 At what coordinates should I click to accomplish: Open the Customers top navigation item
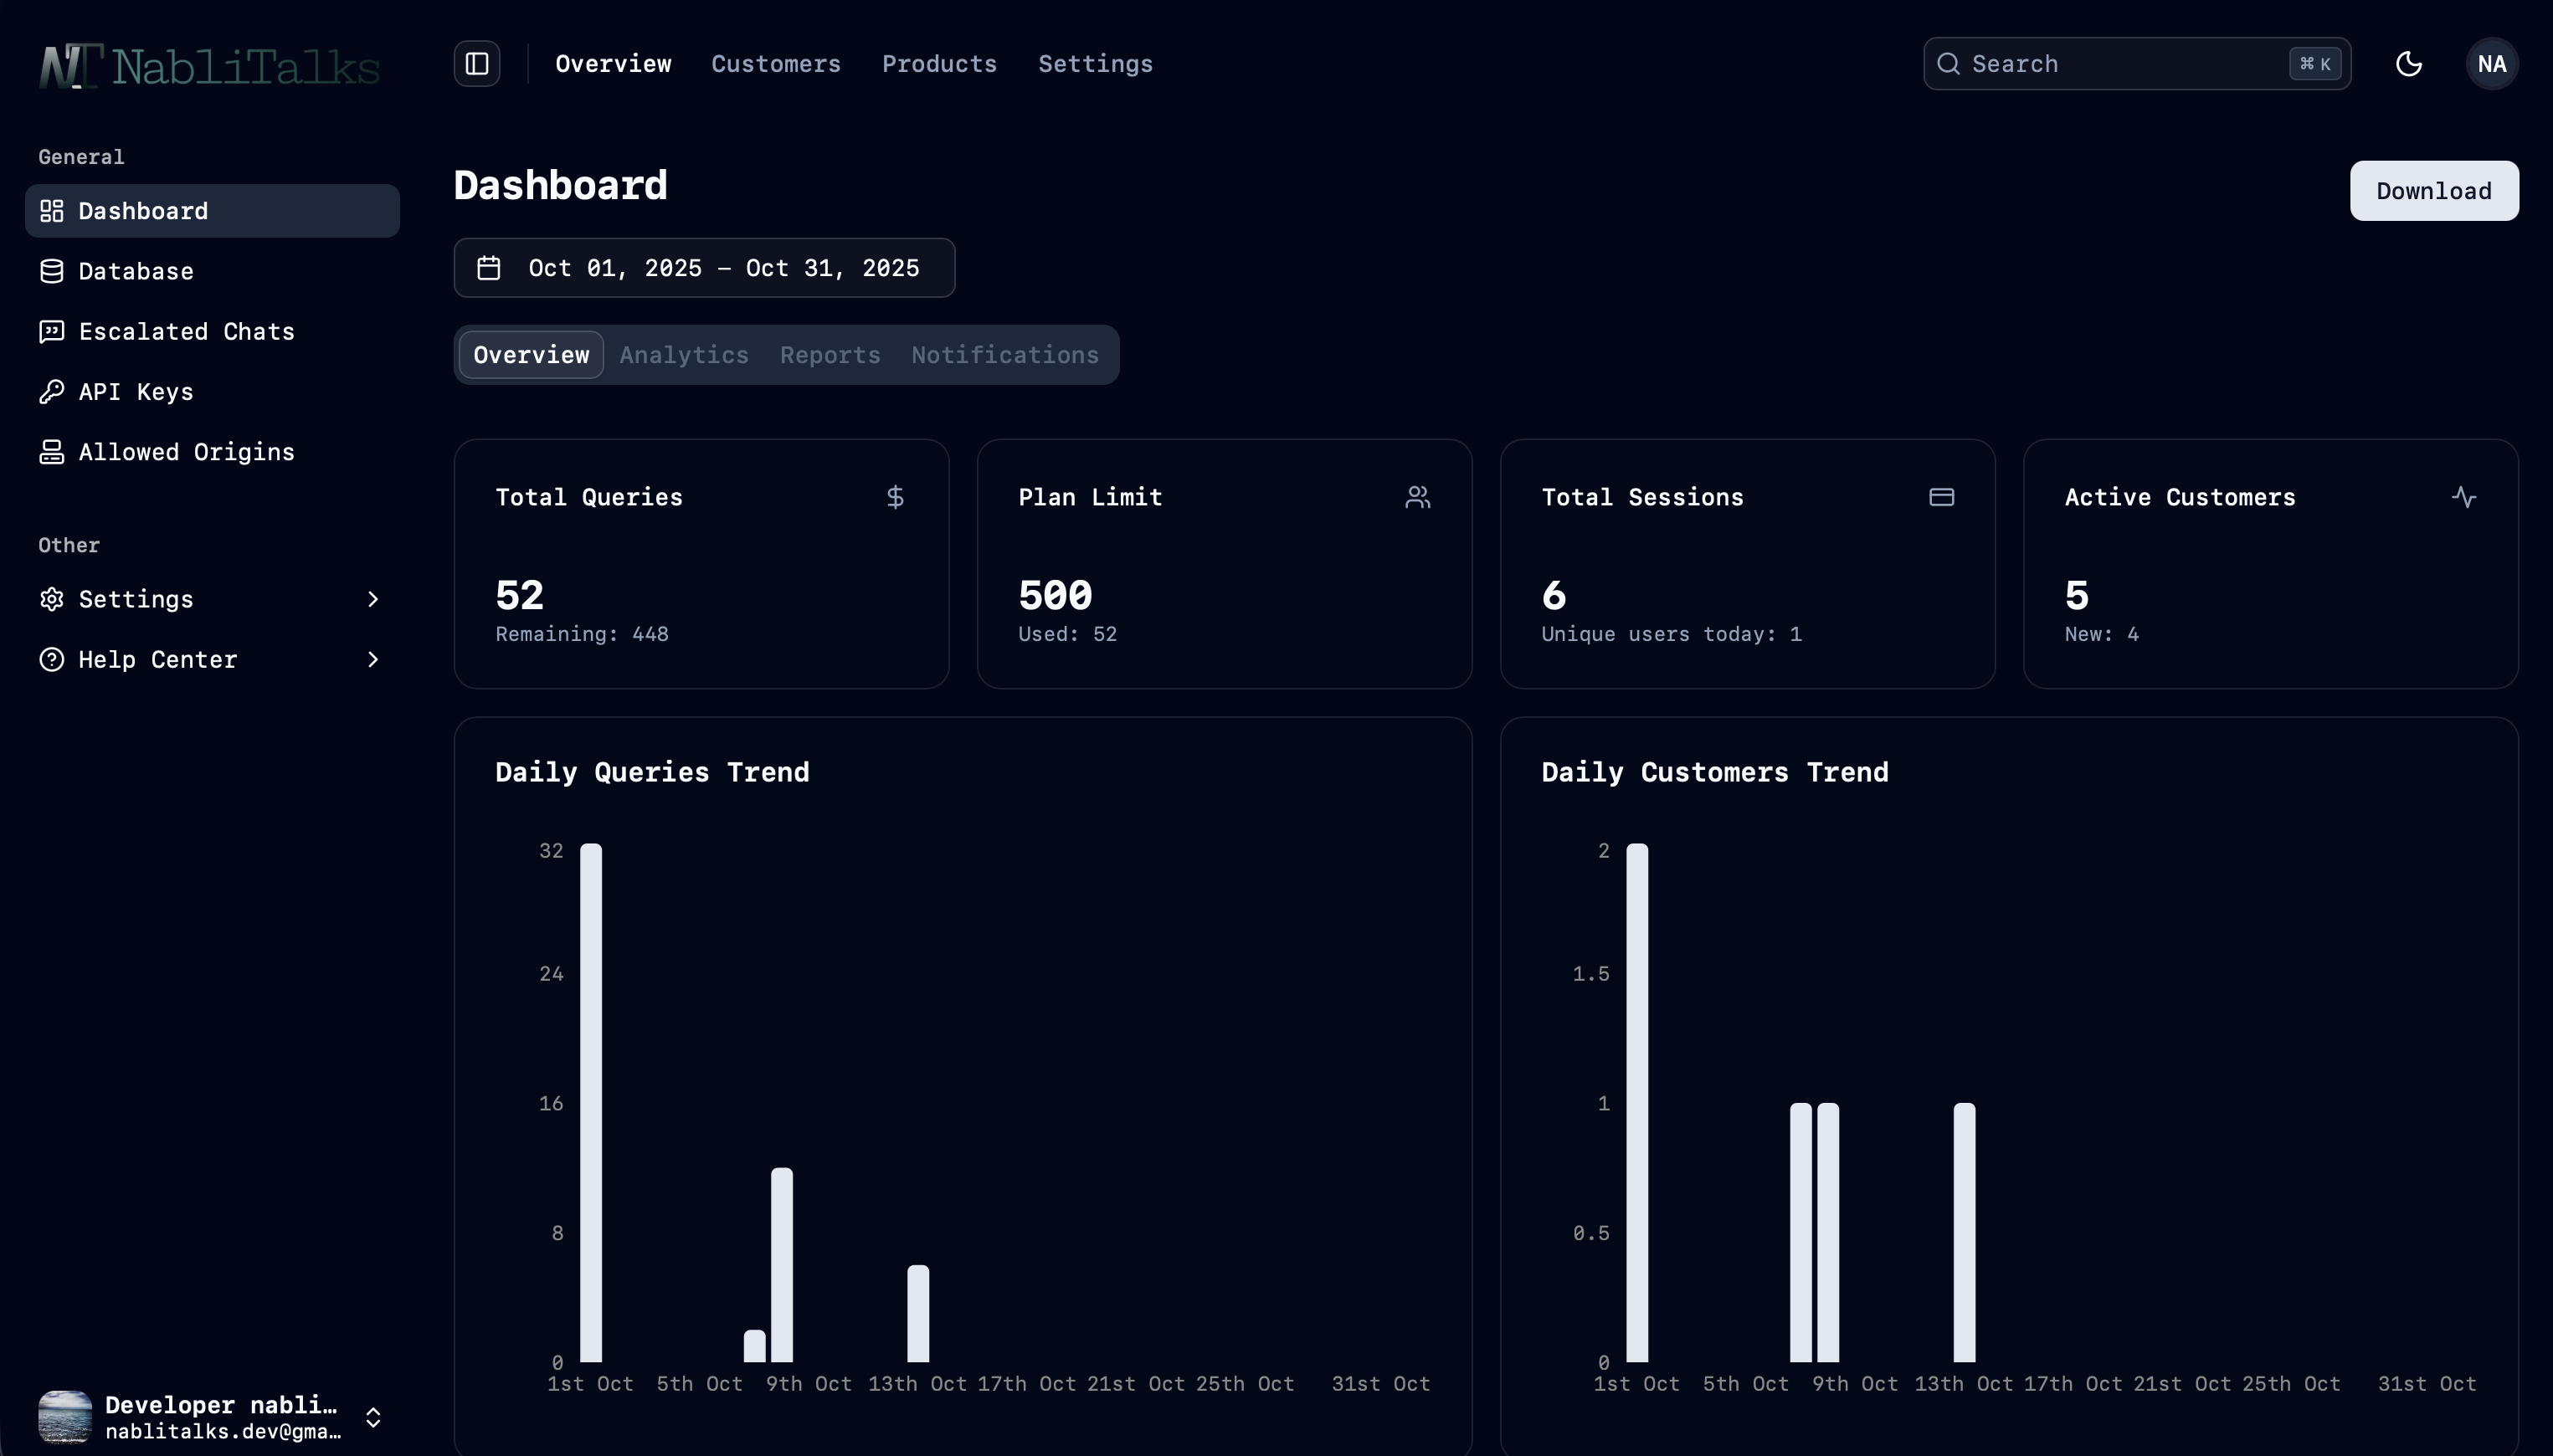click(x=776, y=64)
